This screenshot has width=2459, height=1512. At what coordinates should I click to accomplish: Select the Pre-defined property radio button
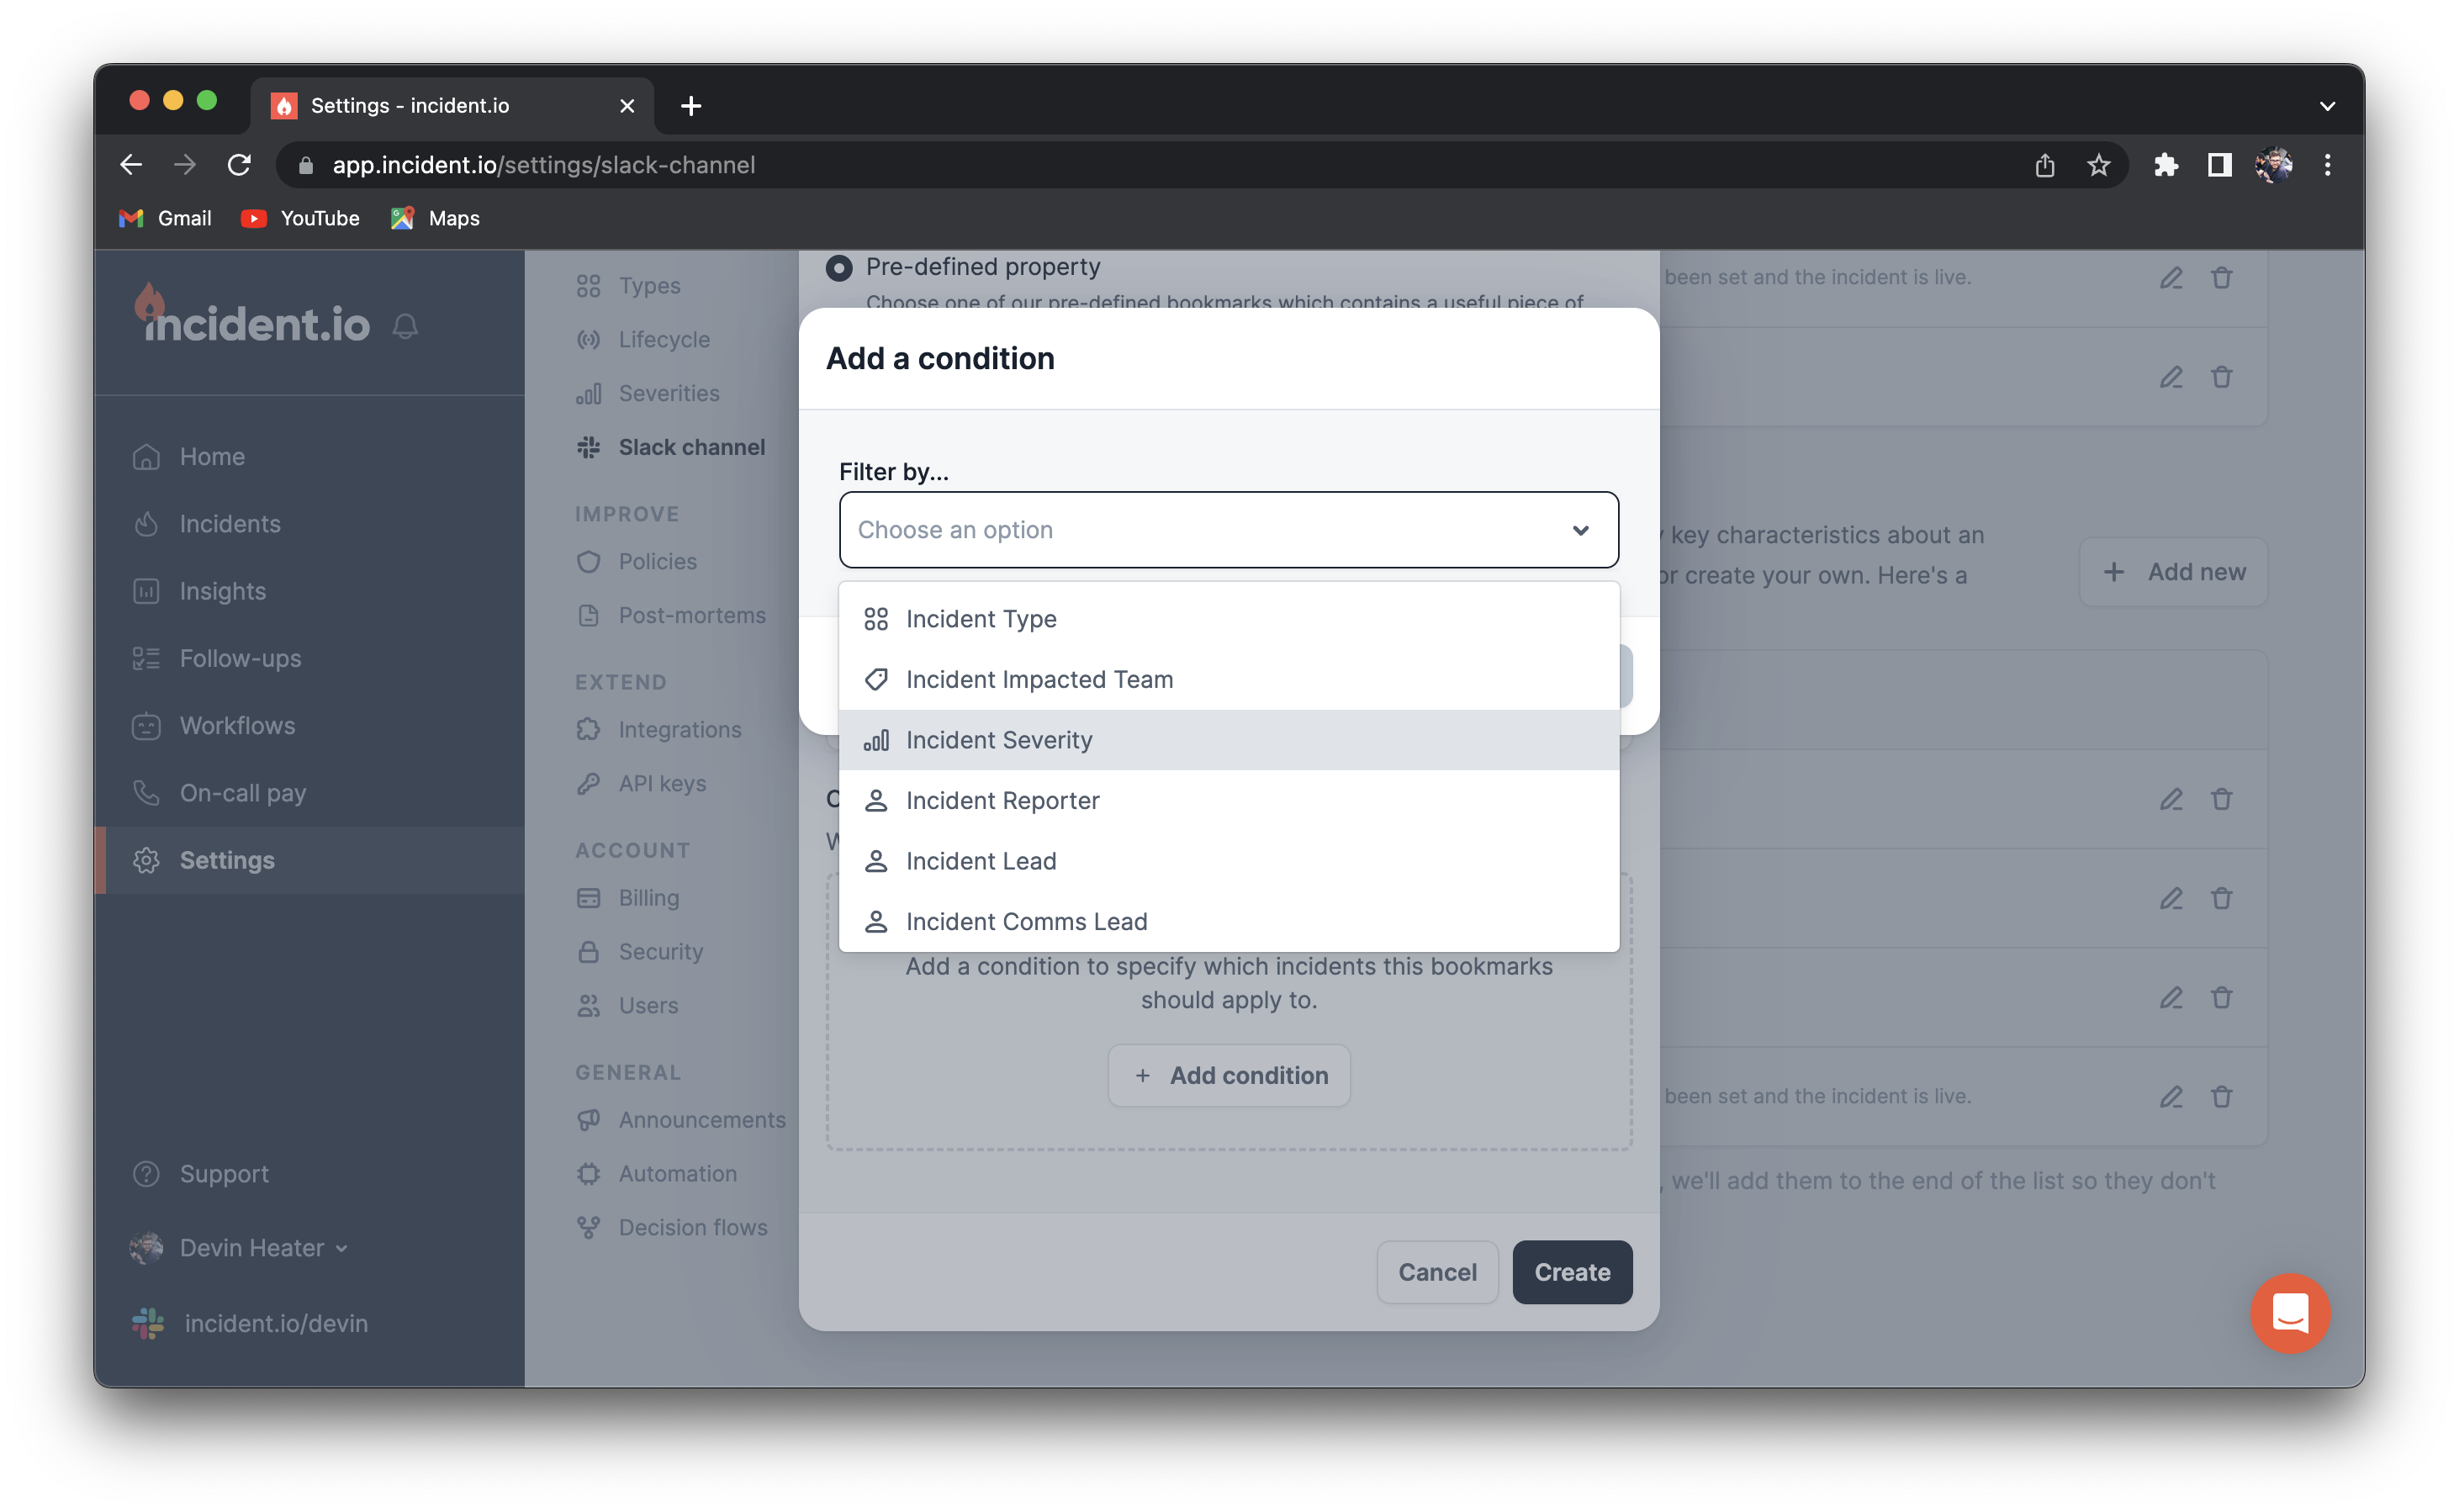[x=839, y=267]
